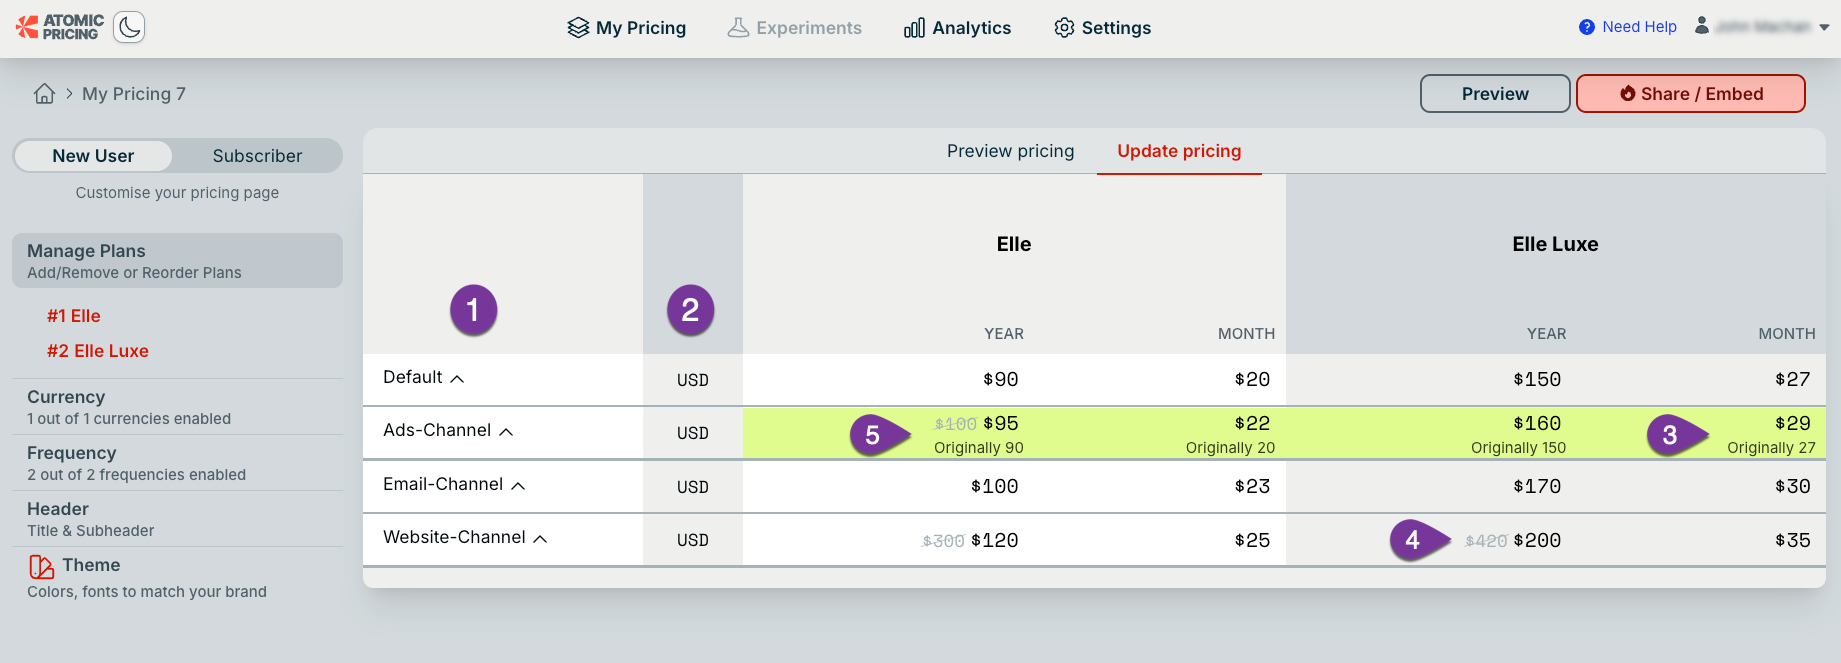This screenshot has width=1841, height=663.
Task: Click the Preview button
Action: click(1494, 94)
